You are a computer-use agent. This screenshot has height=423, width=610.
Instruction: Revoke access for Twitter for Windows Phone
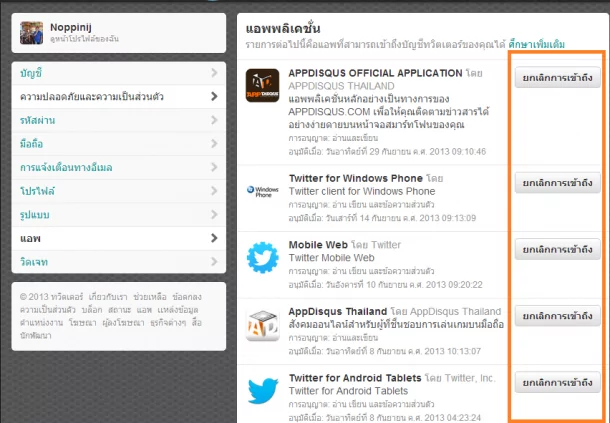coord(557,183)
